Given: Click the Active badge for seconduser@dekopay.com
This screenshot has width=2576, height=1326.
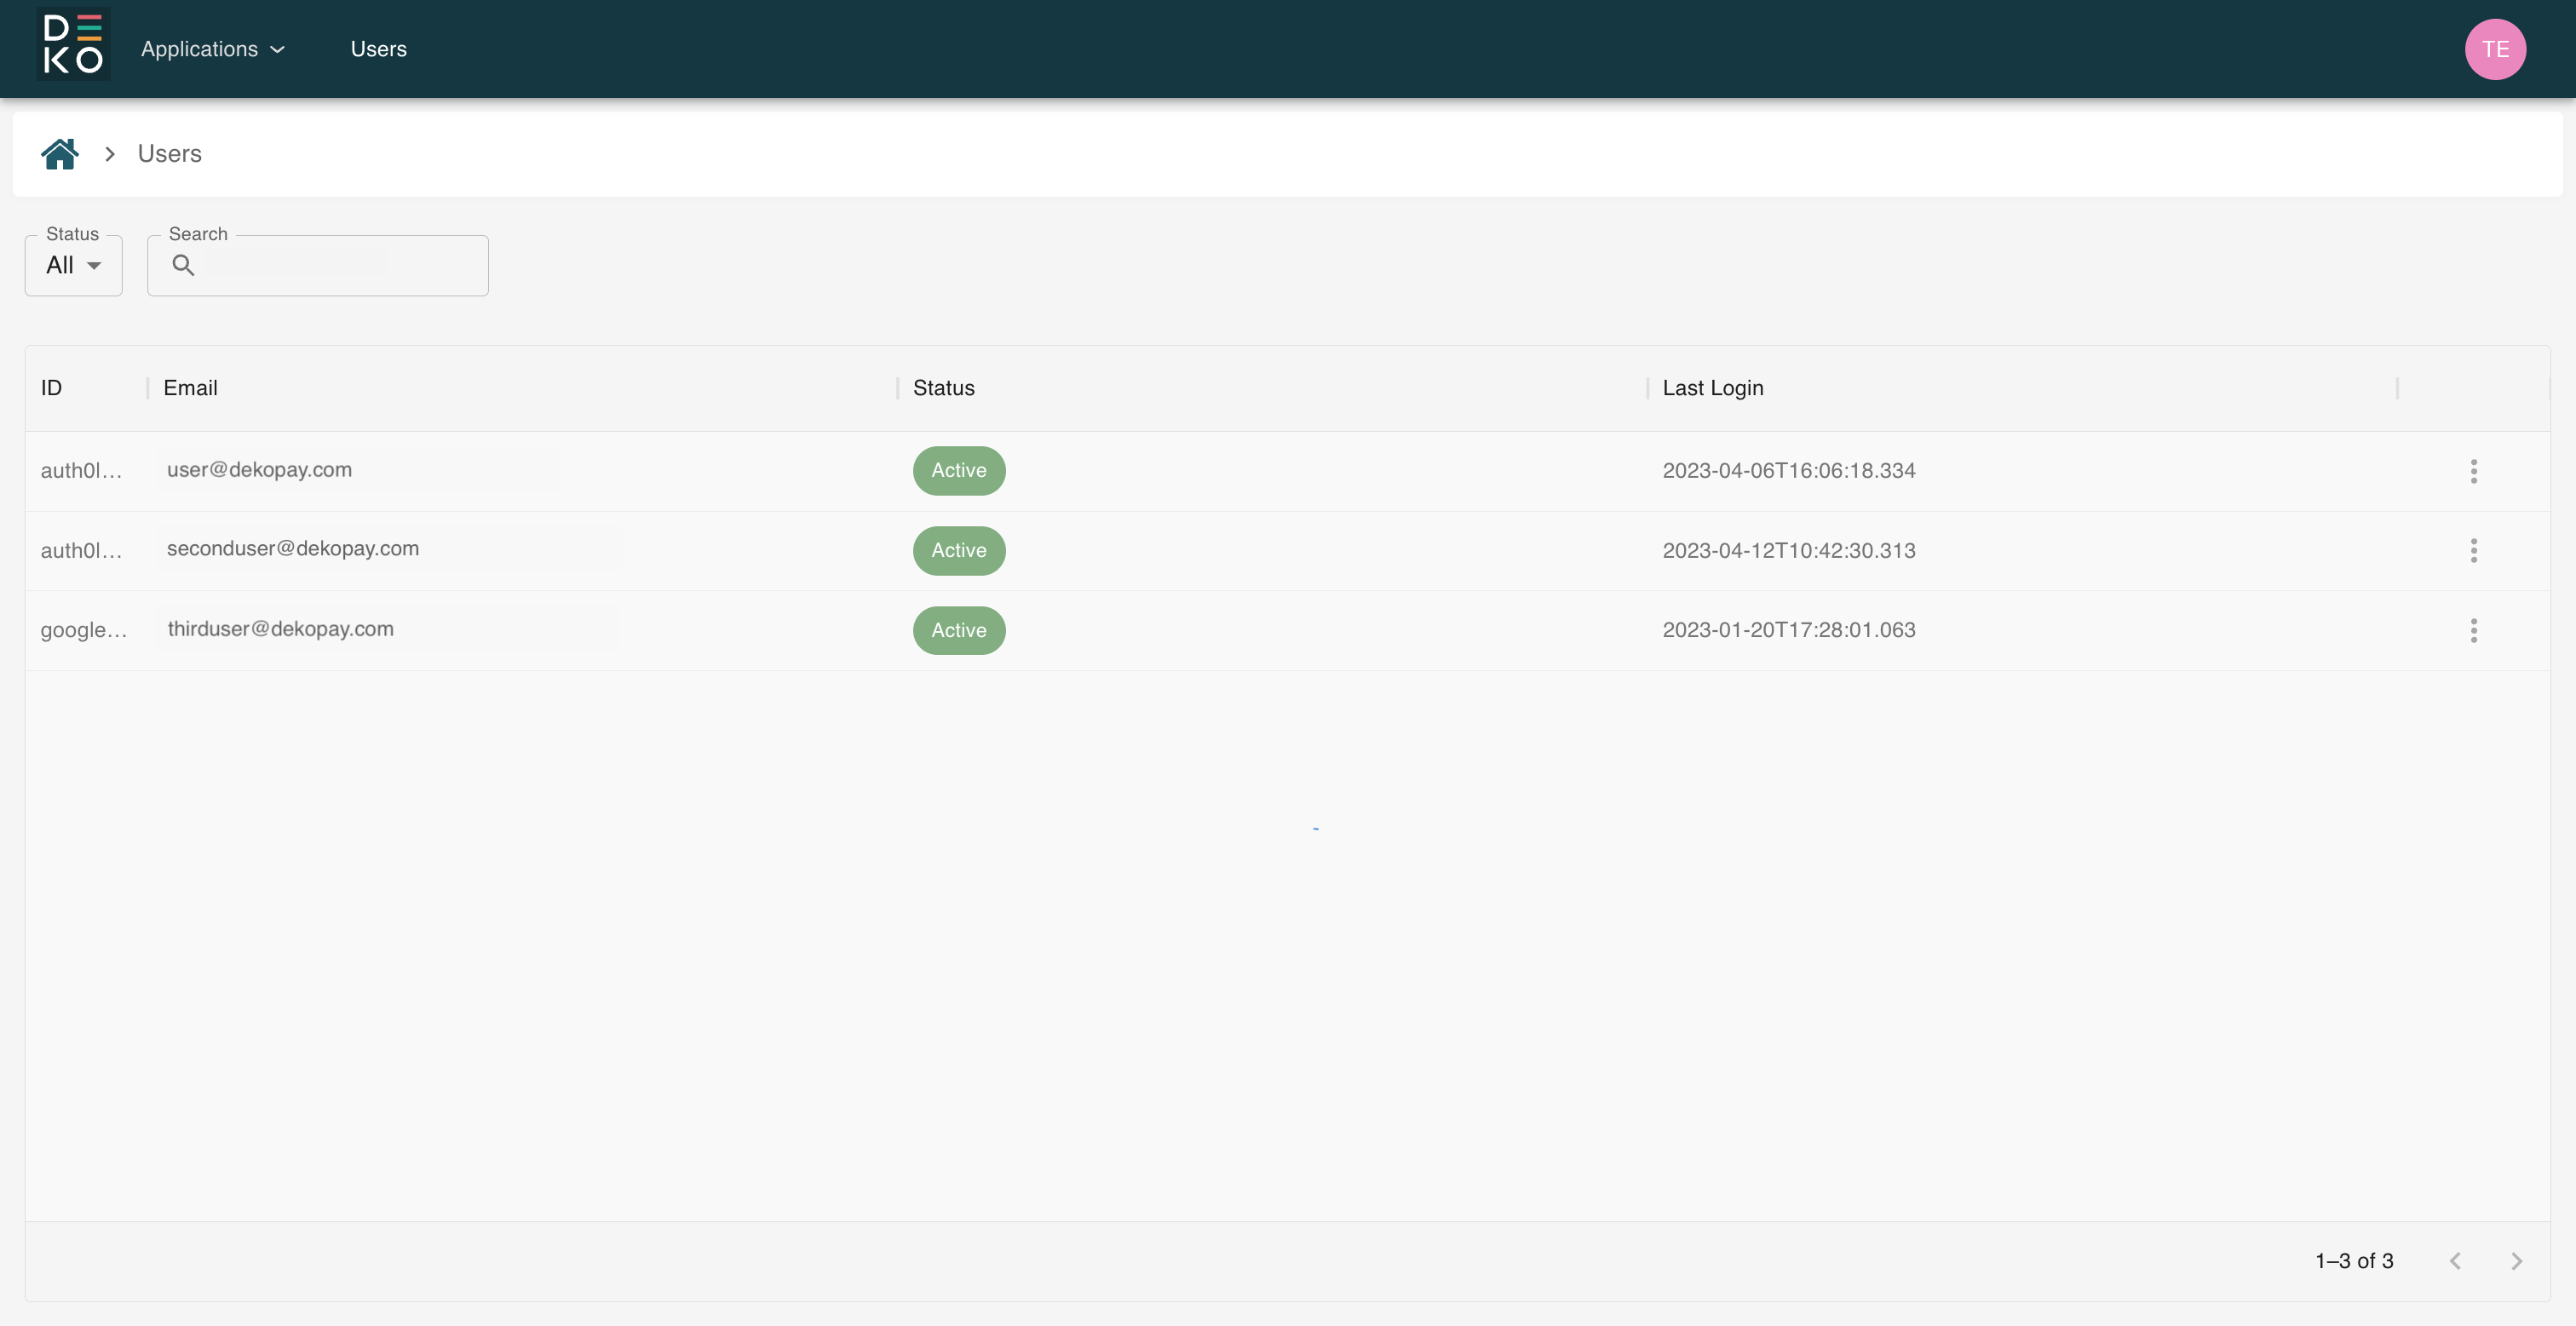Looking at the screenshot, I should [x=958, y=551].
